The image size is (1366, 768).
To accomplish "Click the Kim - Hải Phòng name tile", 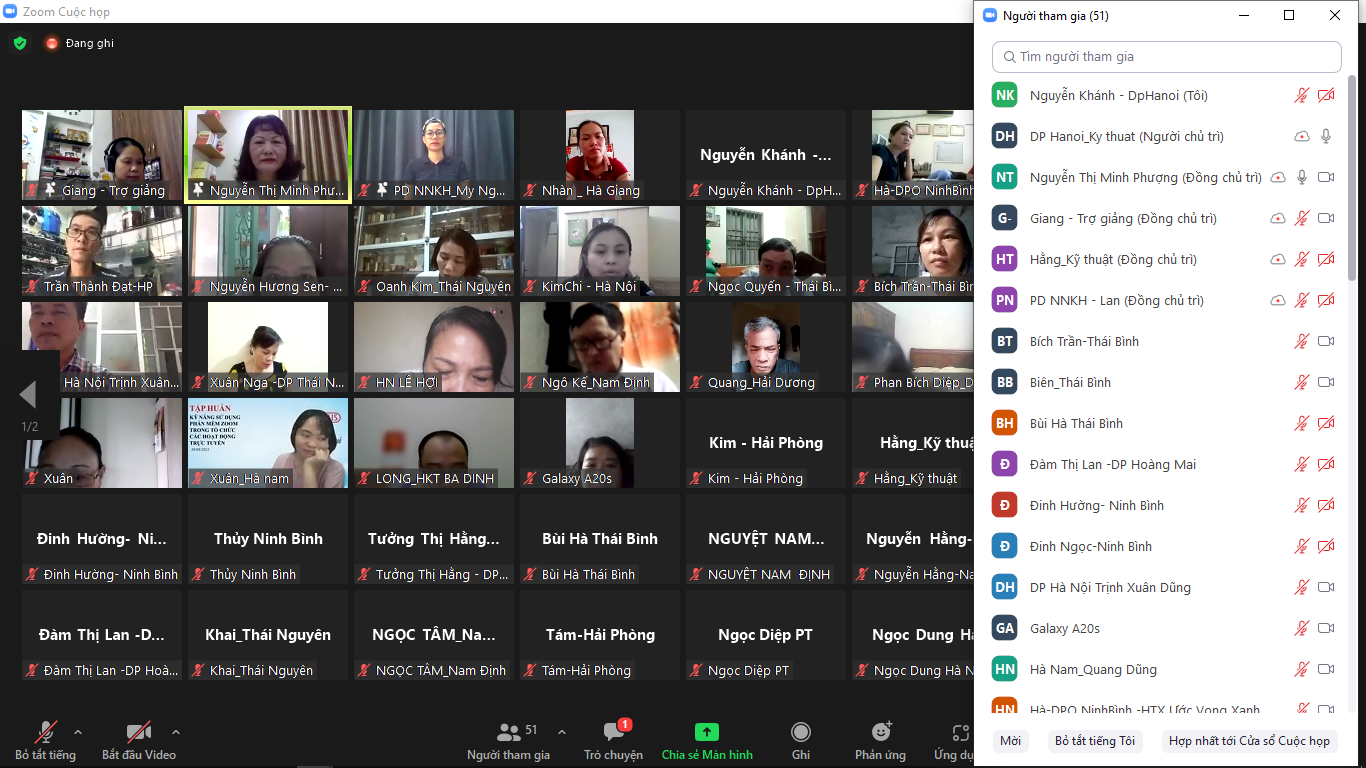I will tap(766, 443).
